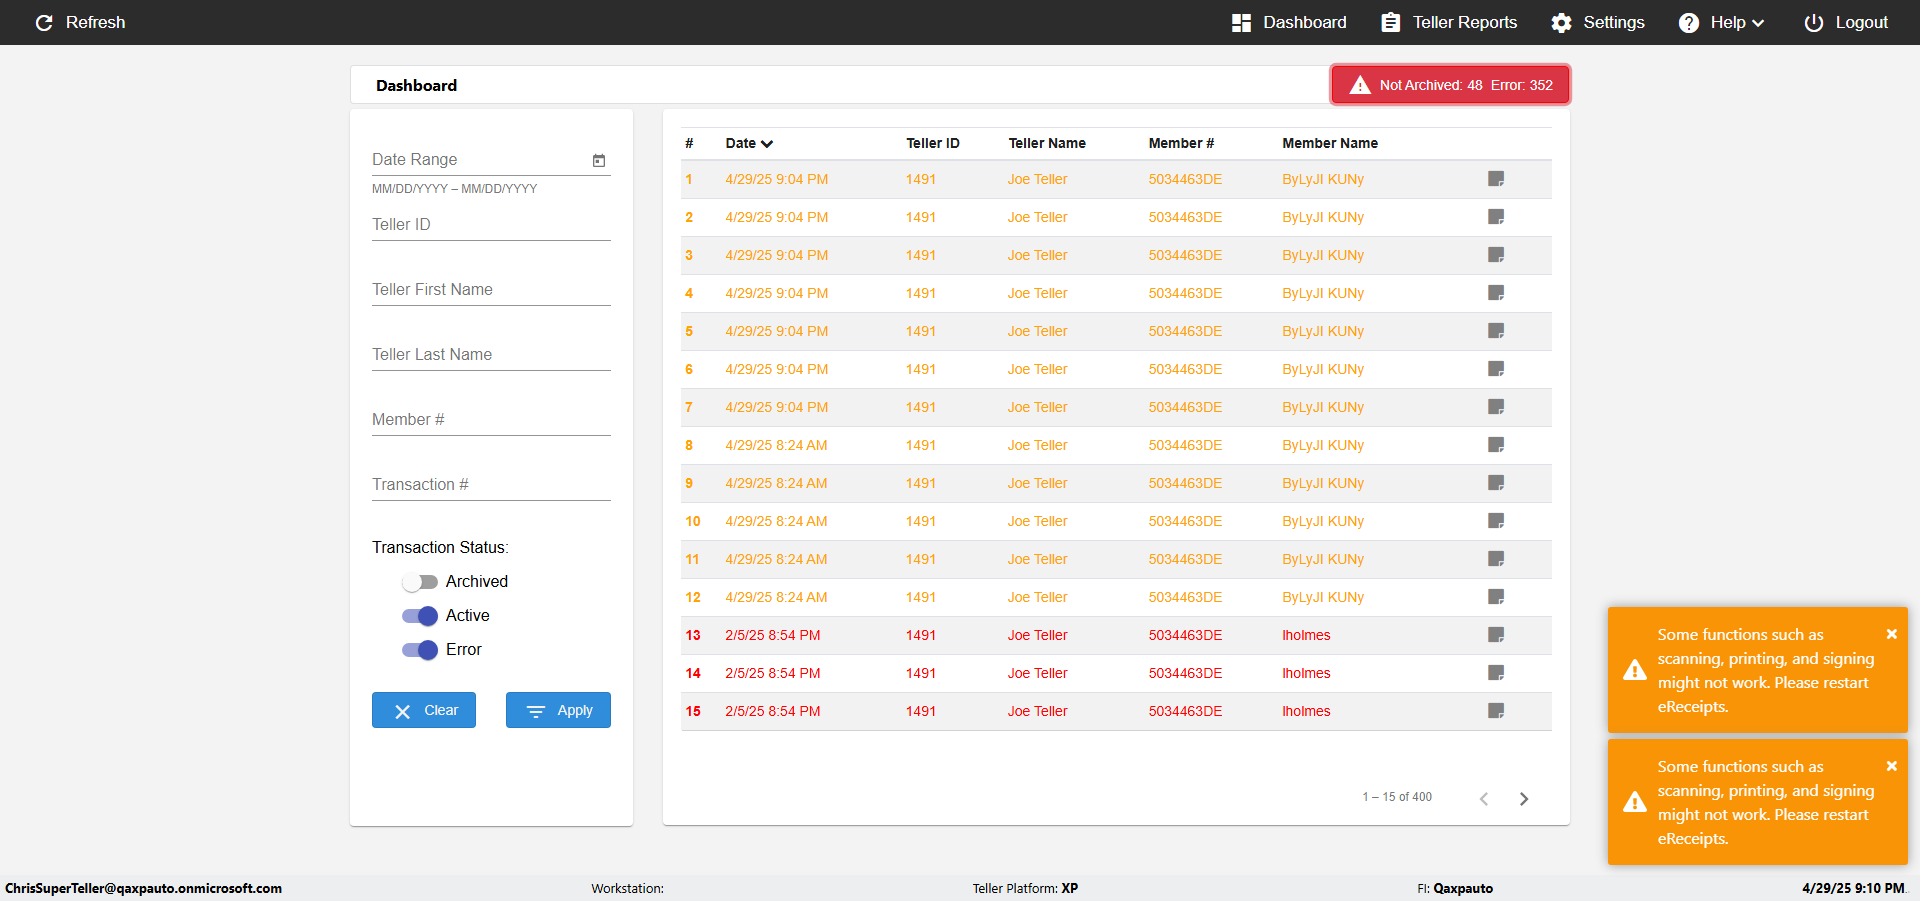Close the upper orange warning notification
Screen dimensions: 1920x901
coord(1892,634)
